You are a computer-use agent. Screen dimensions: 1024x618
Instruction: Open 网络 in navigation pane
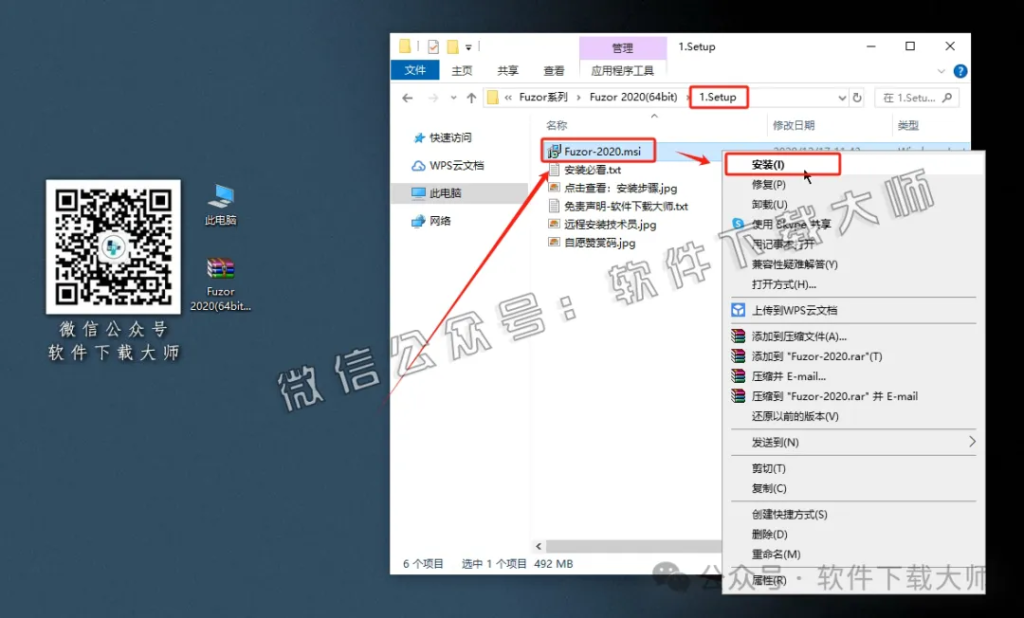431,221
